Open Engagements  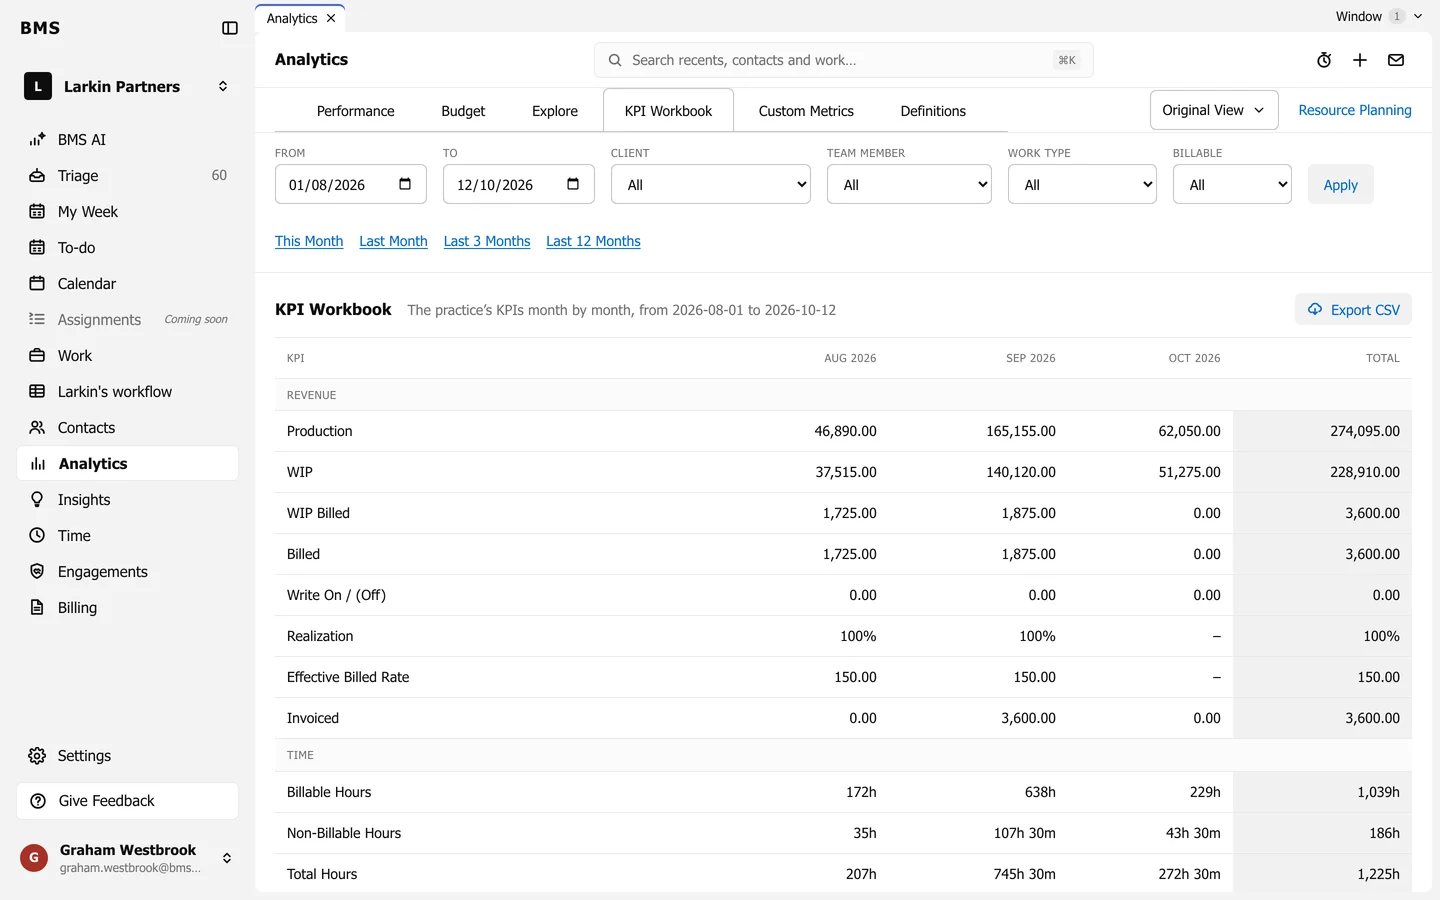(128, 572)
